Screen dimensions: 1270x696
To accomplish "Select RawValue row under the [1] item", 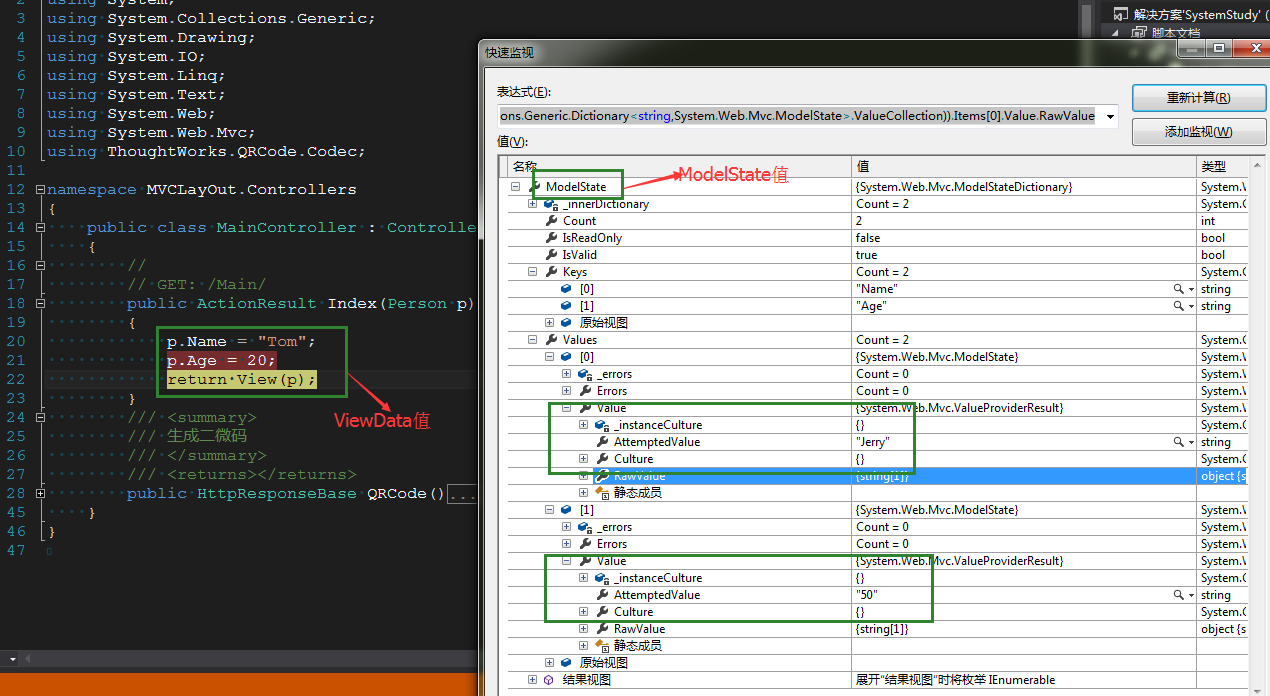I will (878, 629).
